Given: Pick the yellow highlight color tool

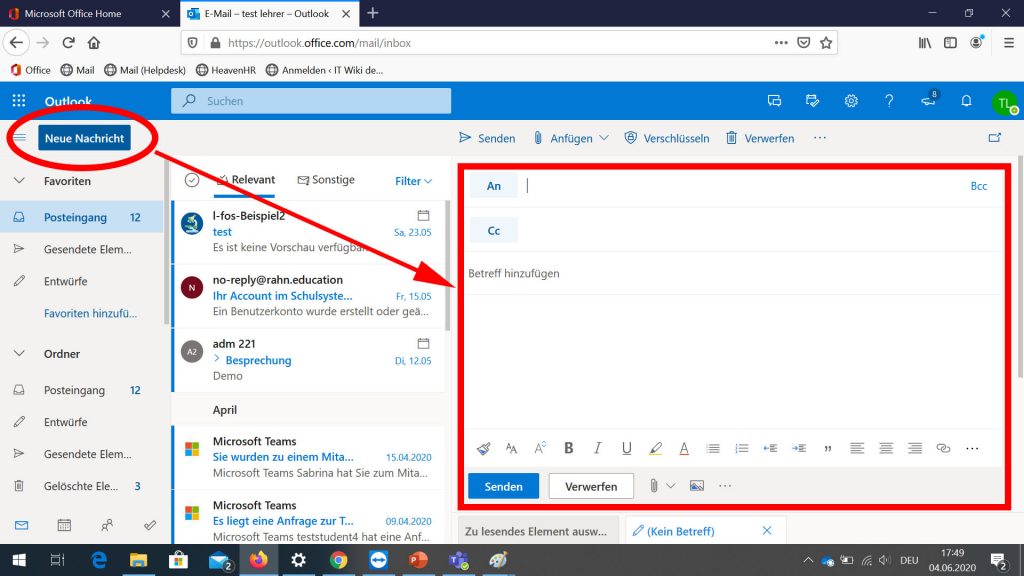Looking at the screenshot, I should 656,449.
